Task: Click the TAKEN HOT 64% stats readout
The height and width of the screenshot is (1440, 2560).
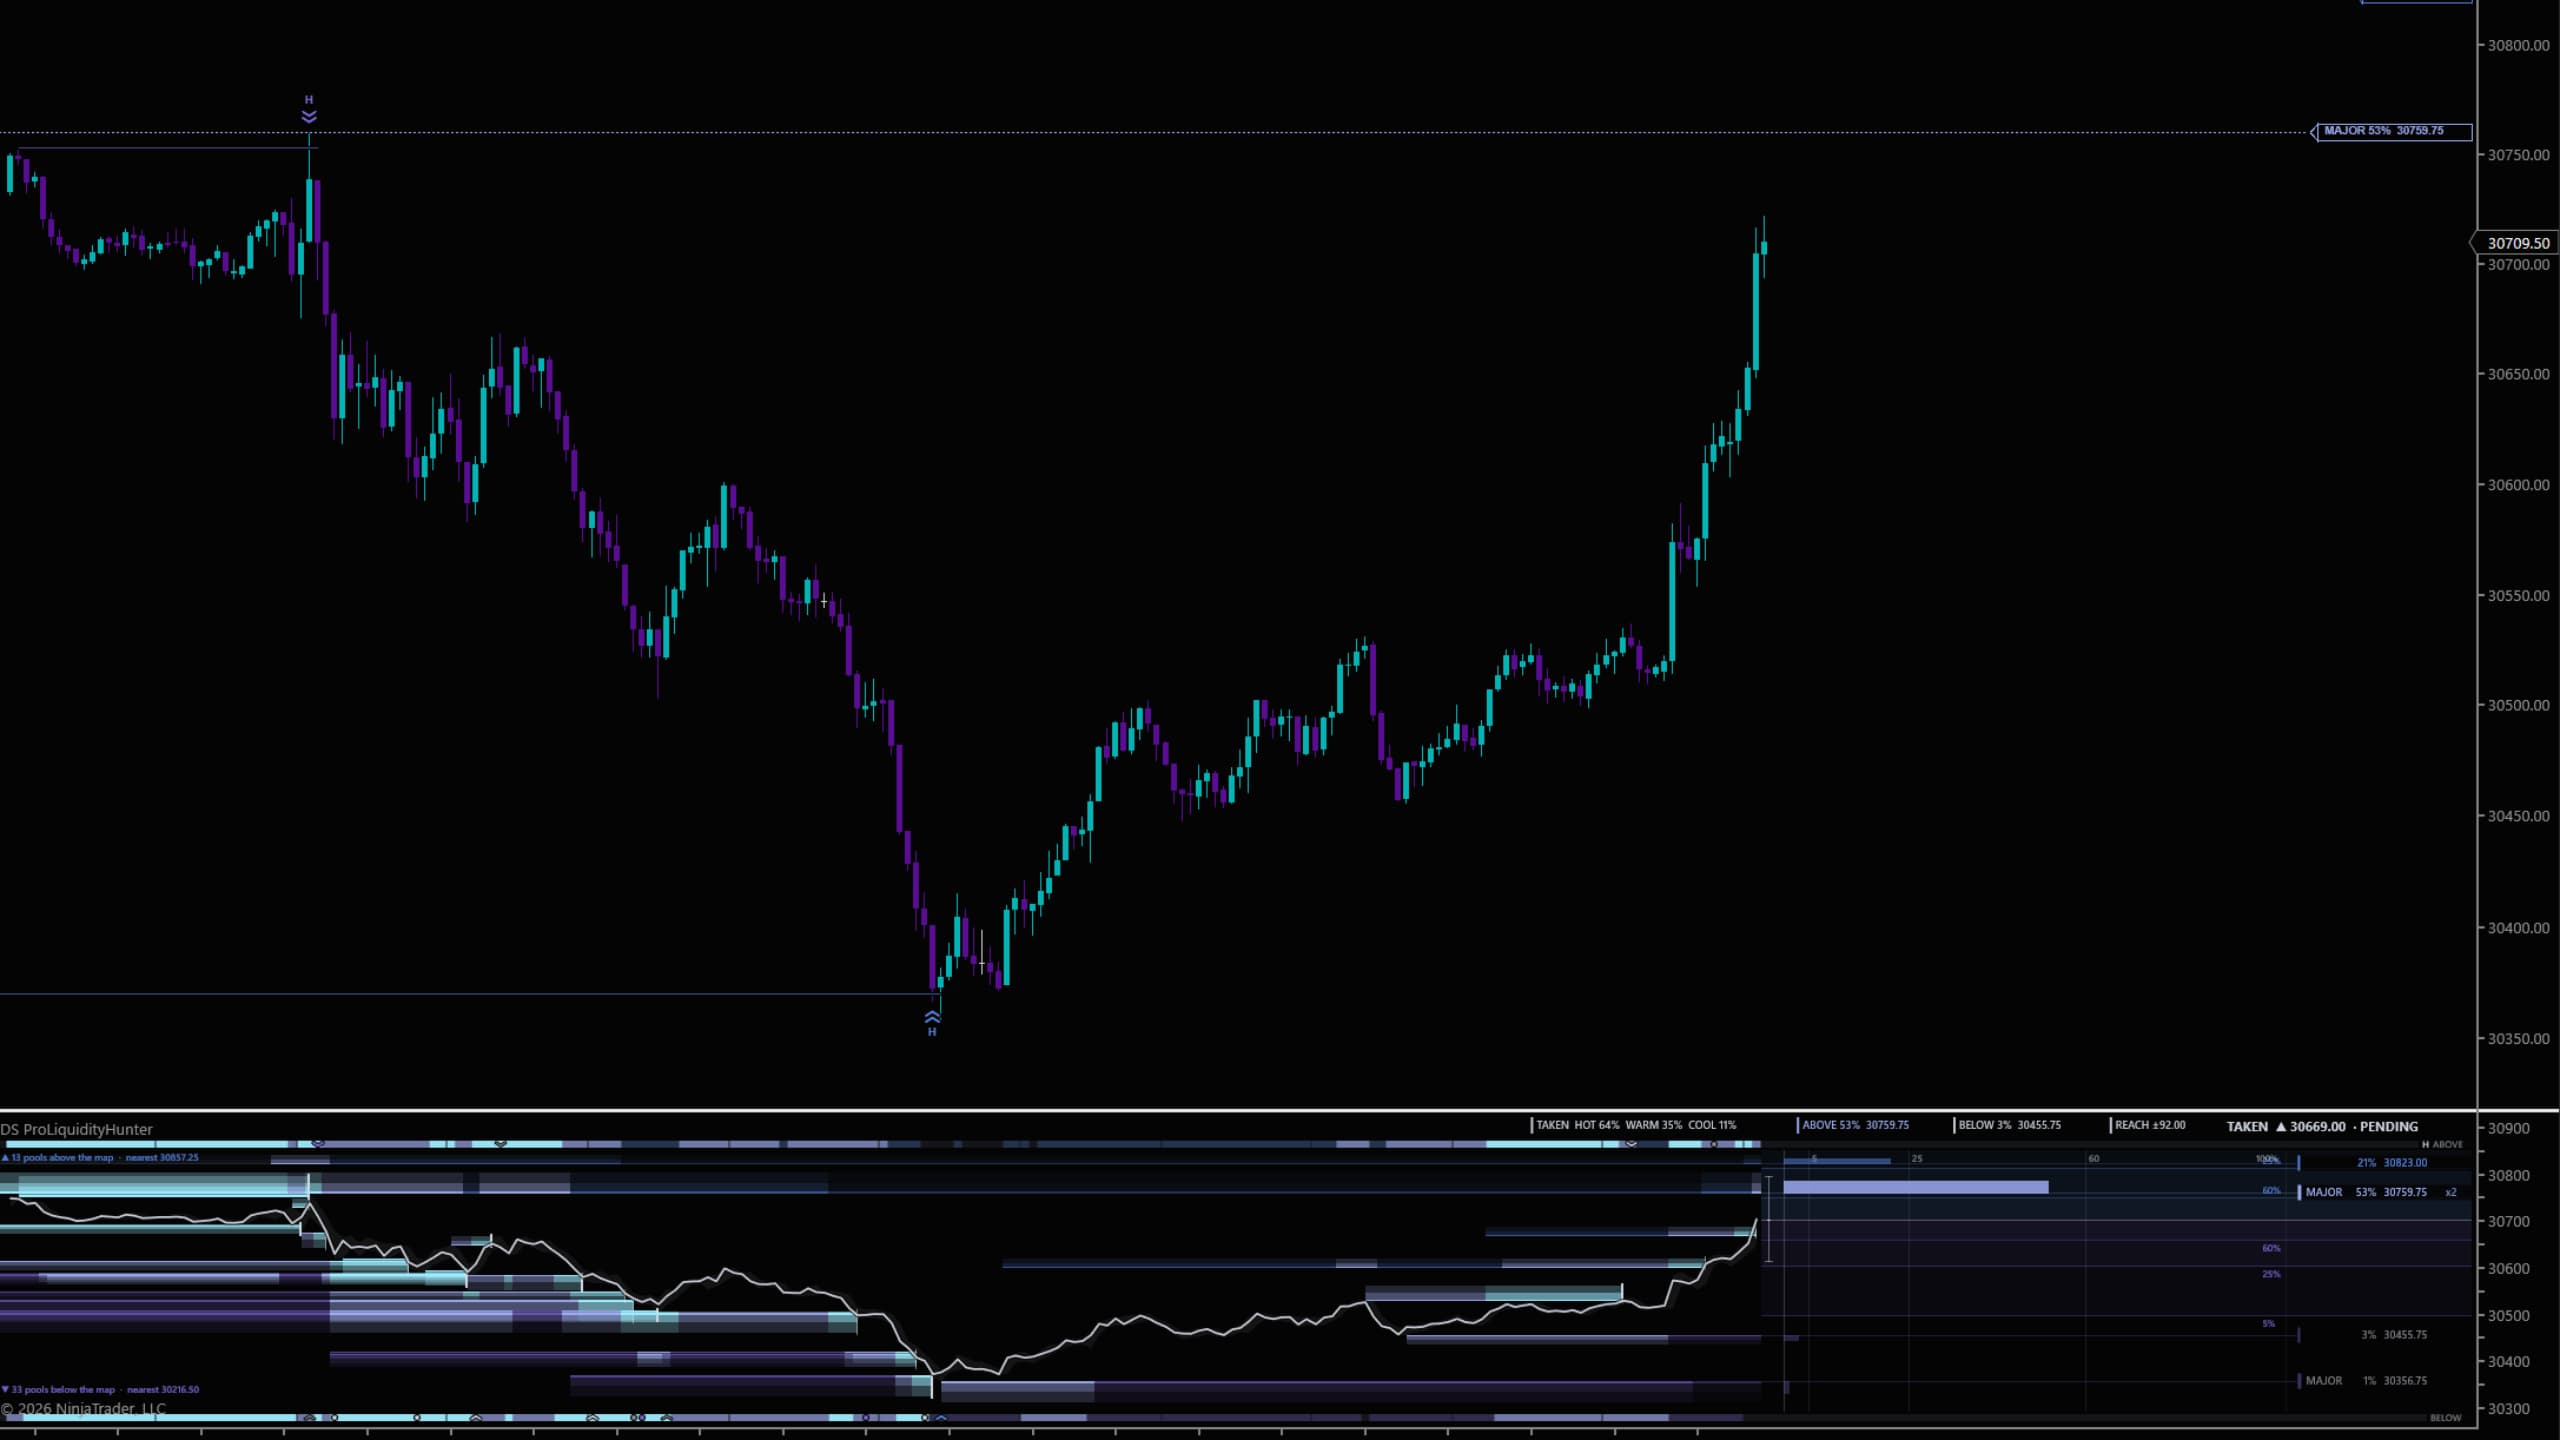Action: [x=1634, y=1125]
